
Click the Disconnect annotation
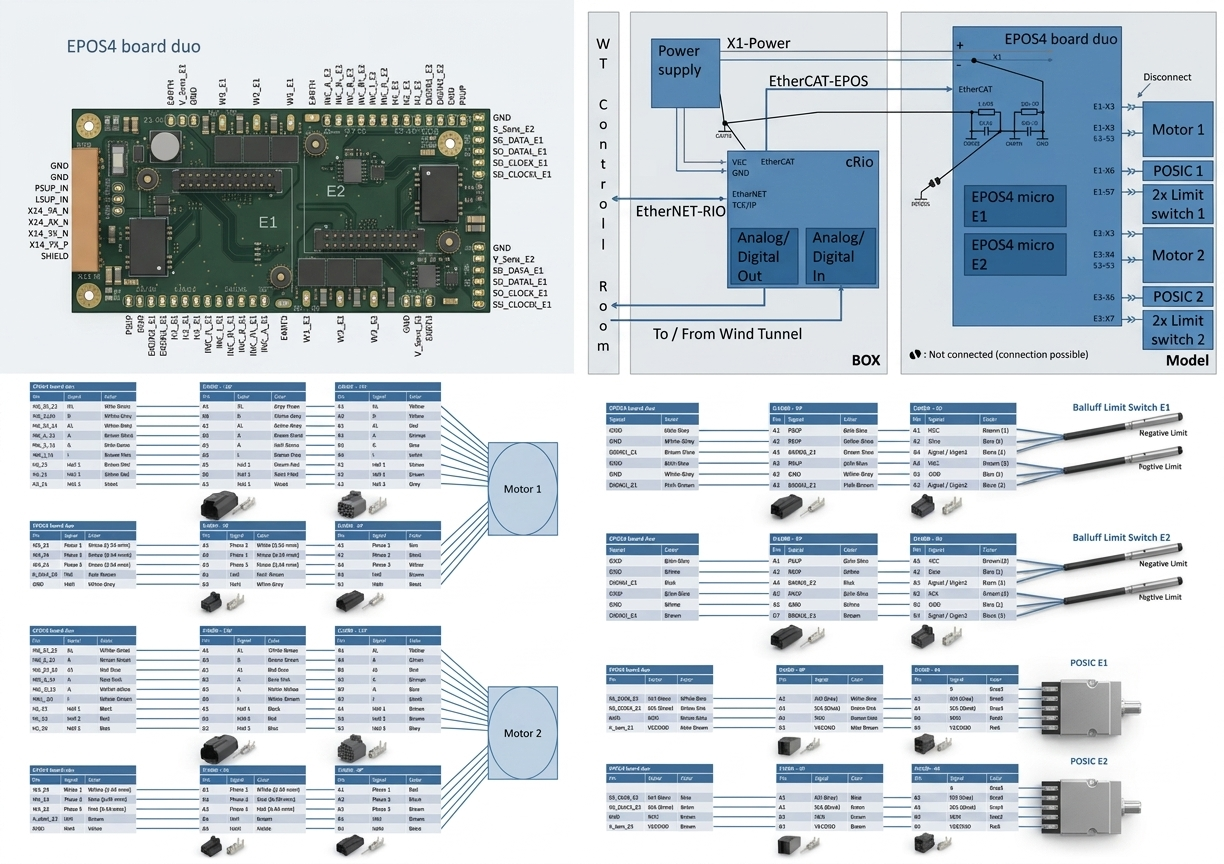[1167, 77]
